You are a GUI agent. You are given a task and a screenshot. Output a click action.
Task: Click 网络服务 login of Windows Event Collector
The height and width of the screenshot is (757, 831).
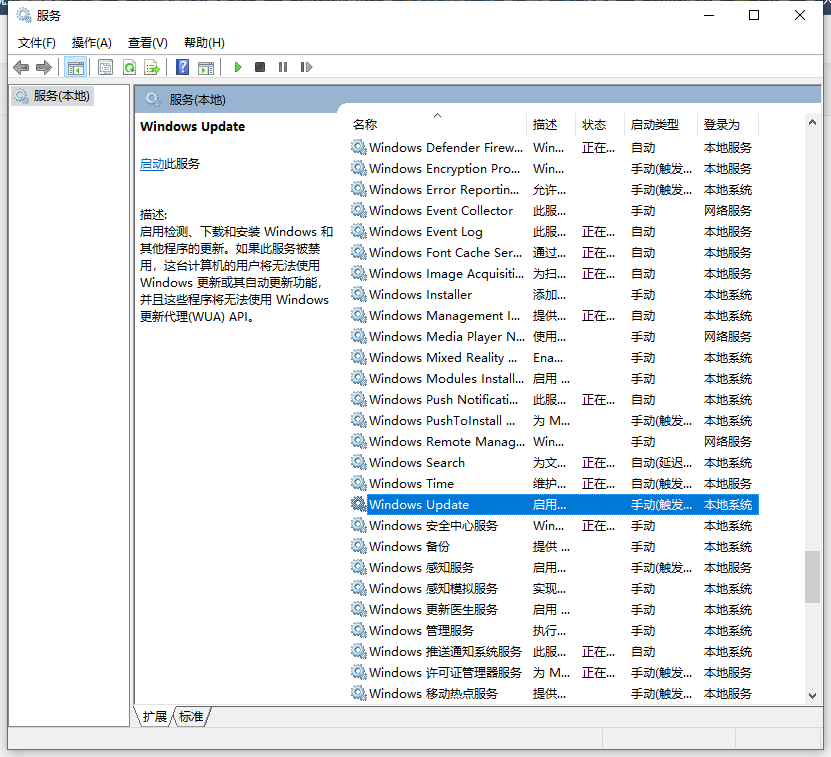pos(728,211)
